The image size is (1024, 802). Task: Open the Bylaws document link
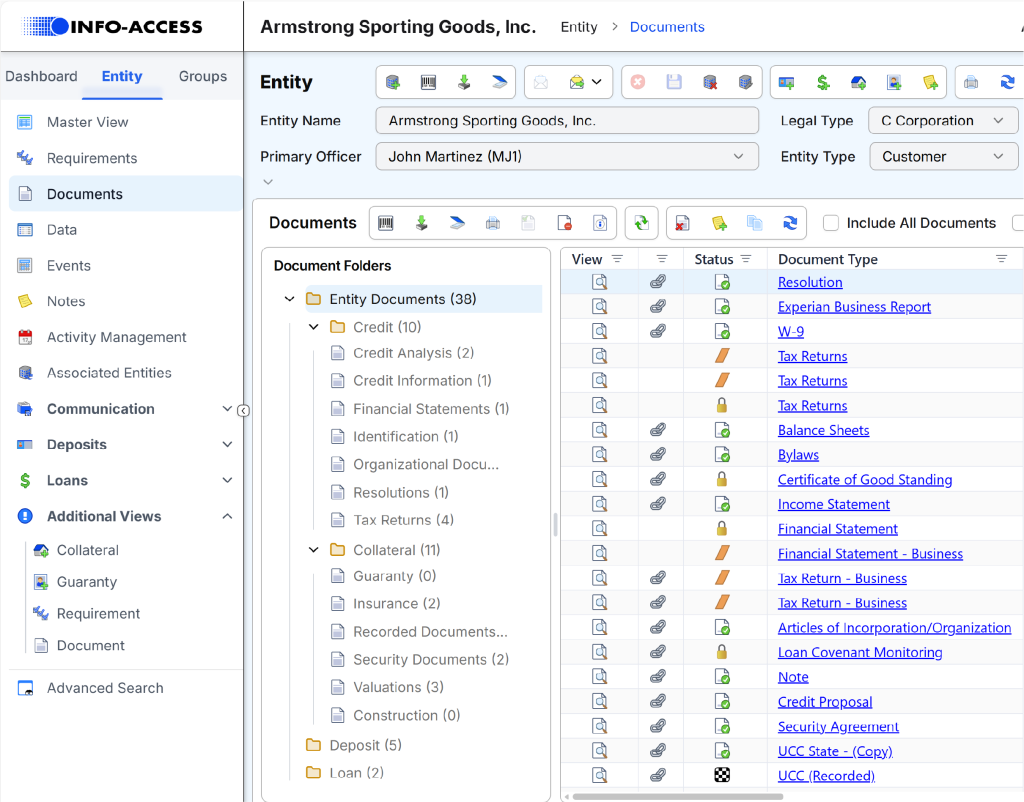tap(797, 454)
